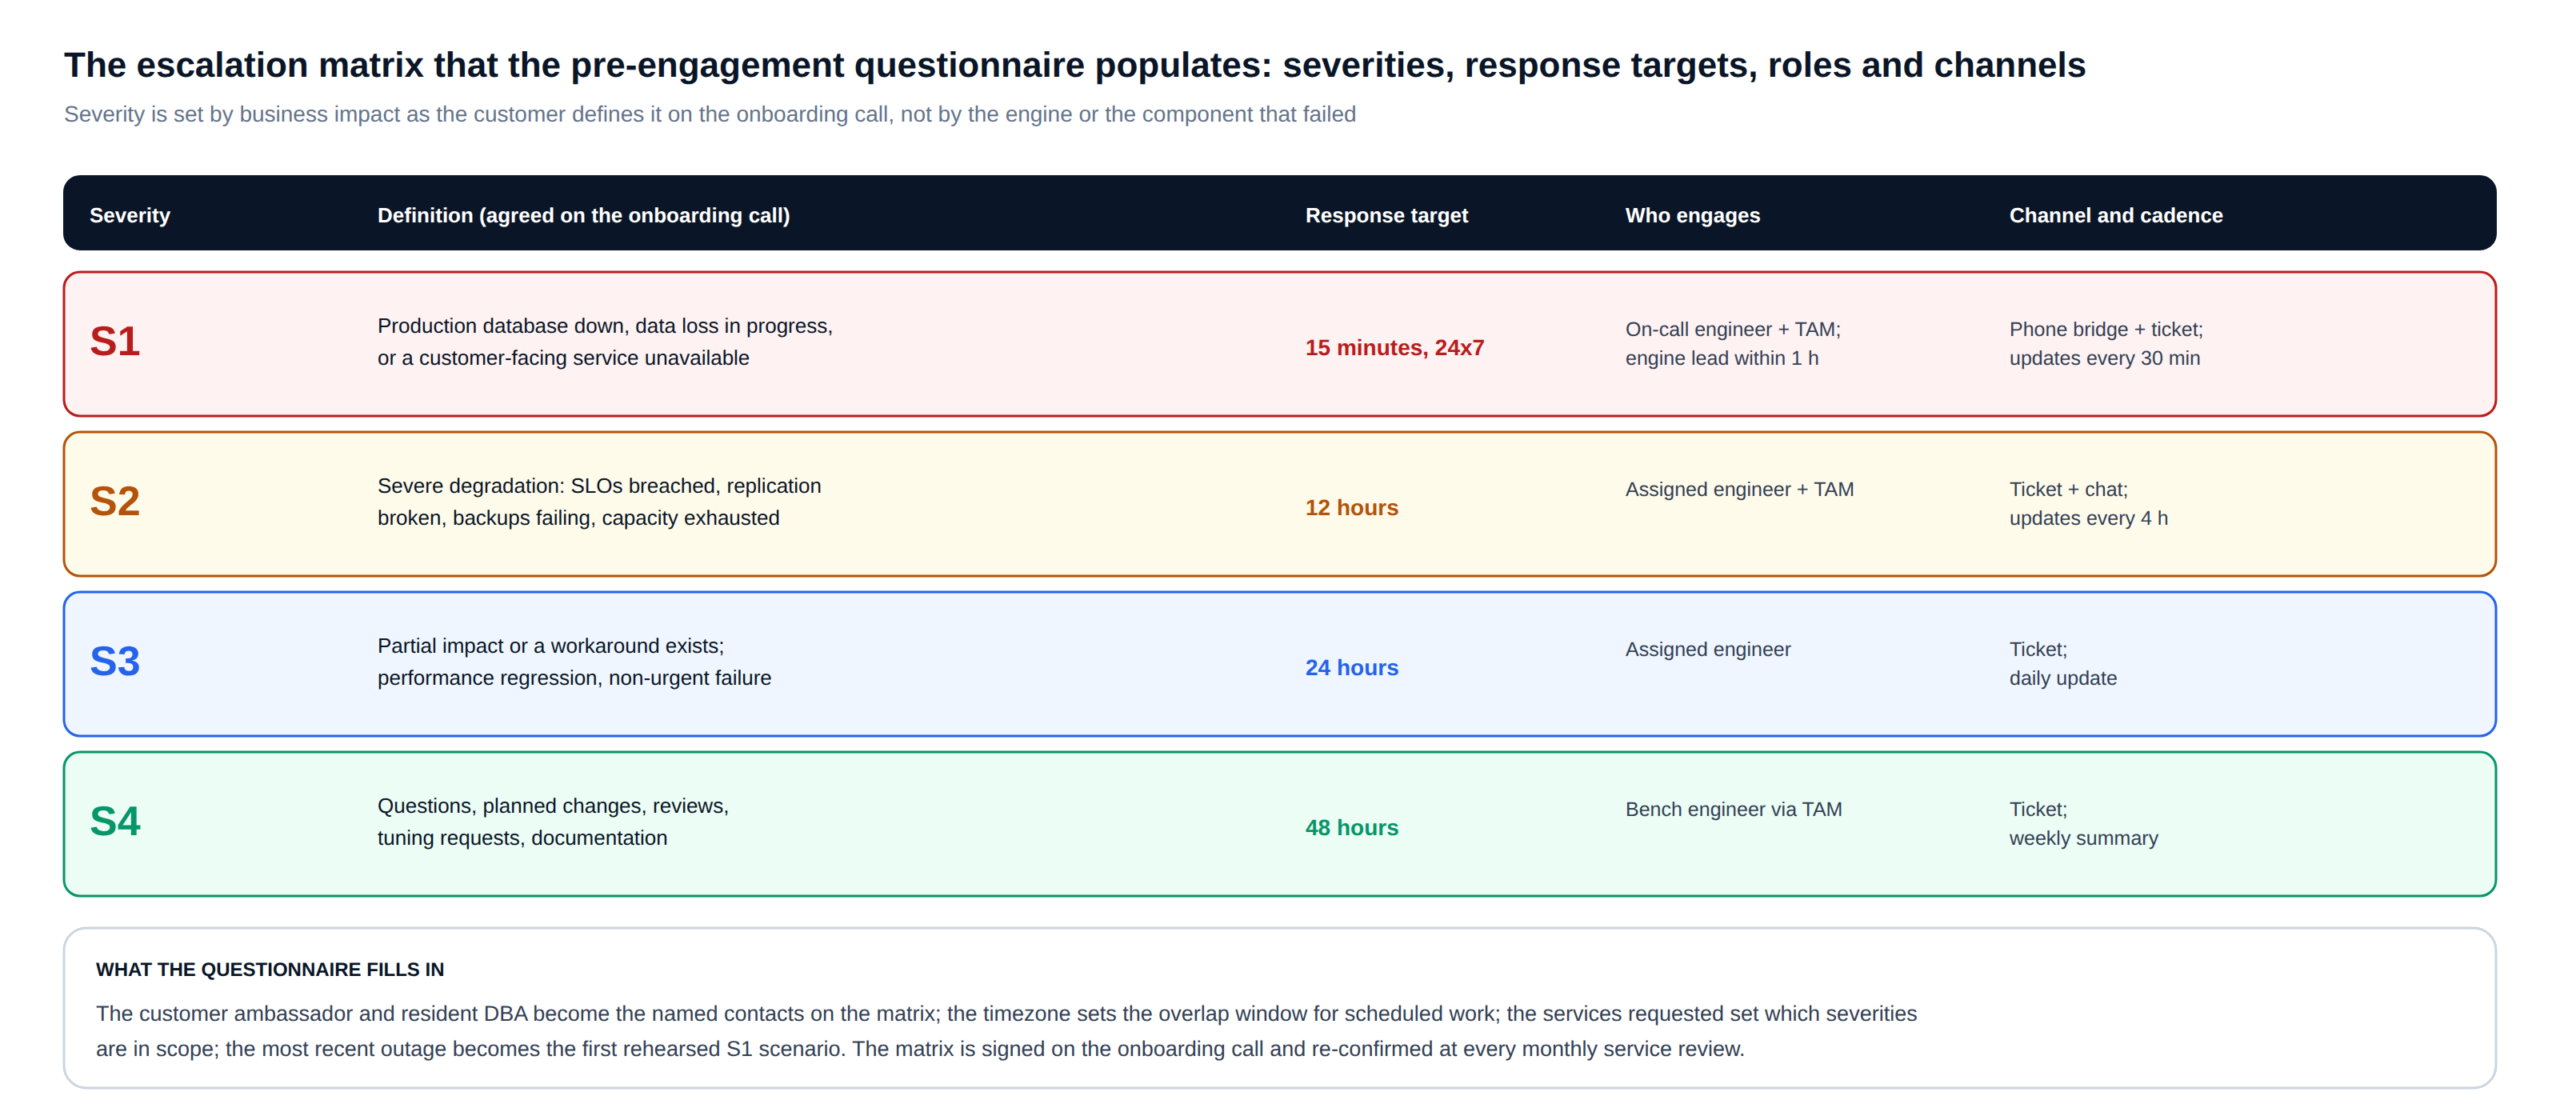Click the '12 hours' response target
Screen dimensions: 2560x1120
coord(1351,507)
